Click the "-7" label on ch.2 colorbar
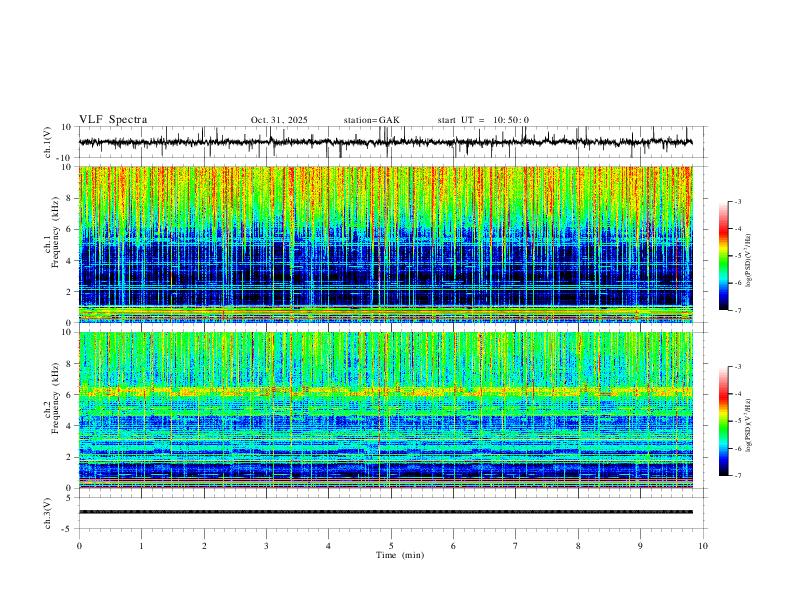Image resolution: width=792 pixels, height=612 pixels. 738,476
